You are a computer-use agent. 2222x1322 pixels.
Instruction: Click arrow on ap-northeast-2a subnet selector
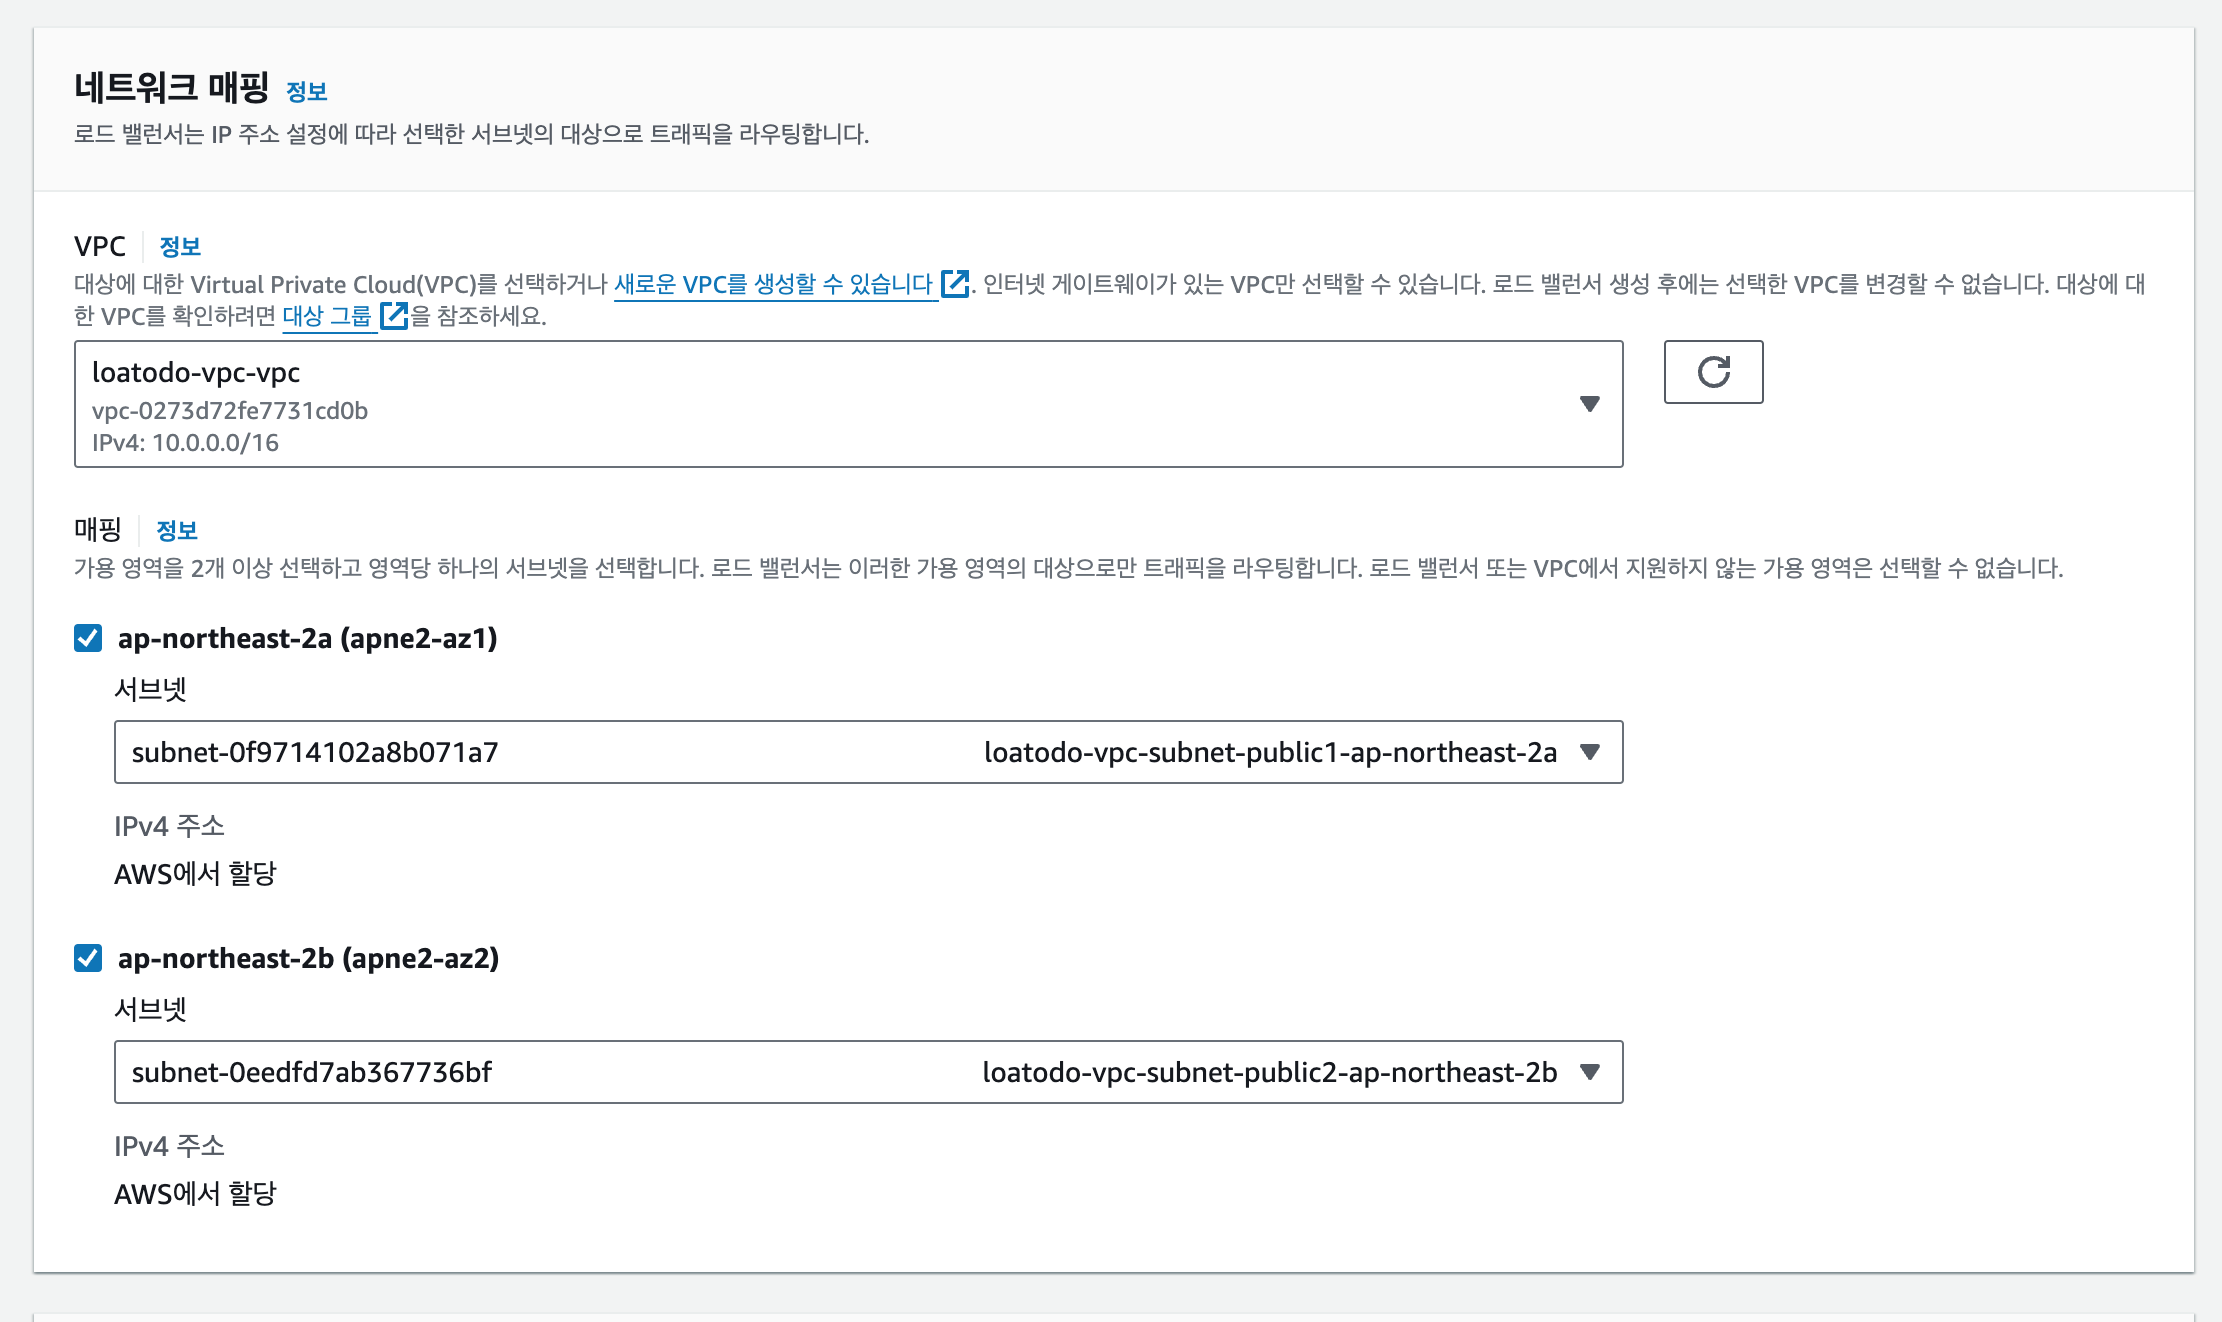tap(1589, 752)
